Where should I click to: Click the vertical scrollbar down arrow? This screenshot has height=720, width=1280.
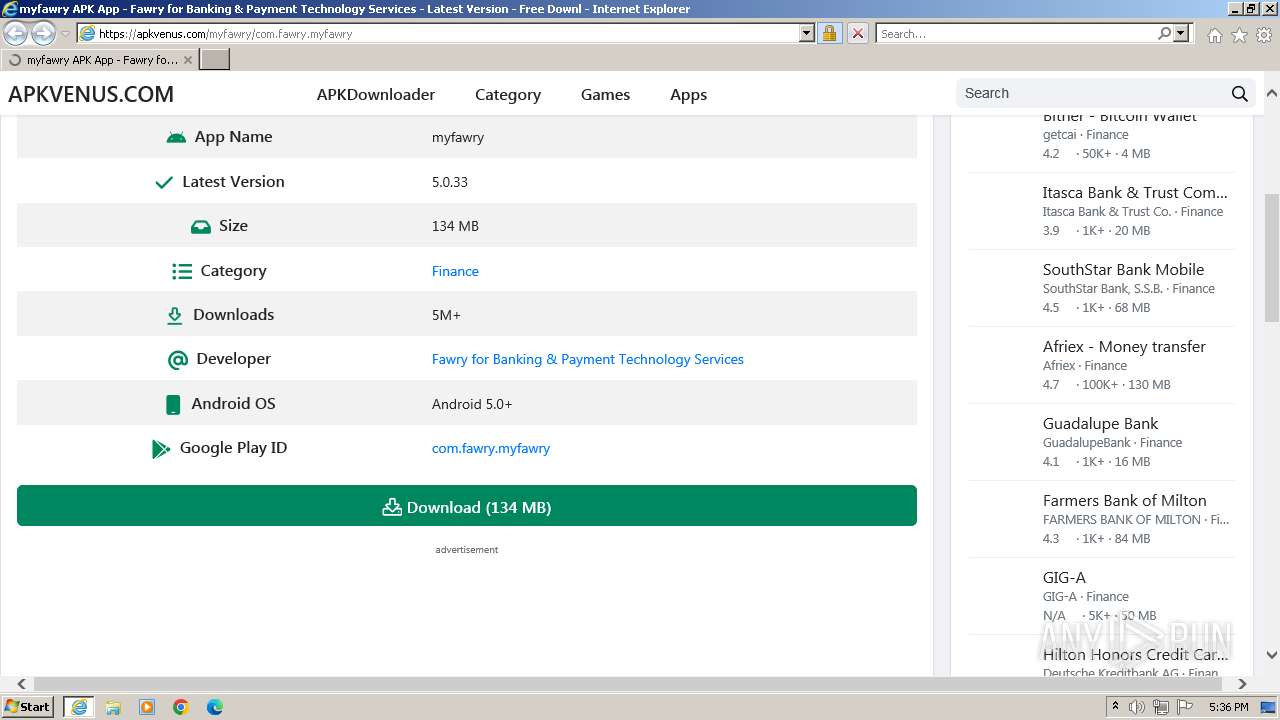click(x=1272, y=655)
